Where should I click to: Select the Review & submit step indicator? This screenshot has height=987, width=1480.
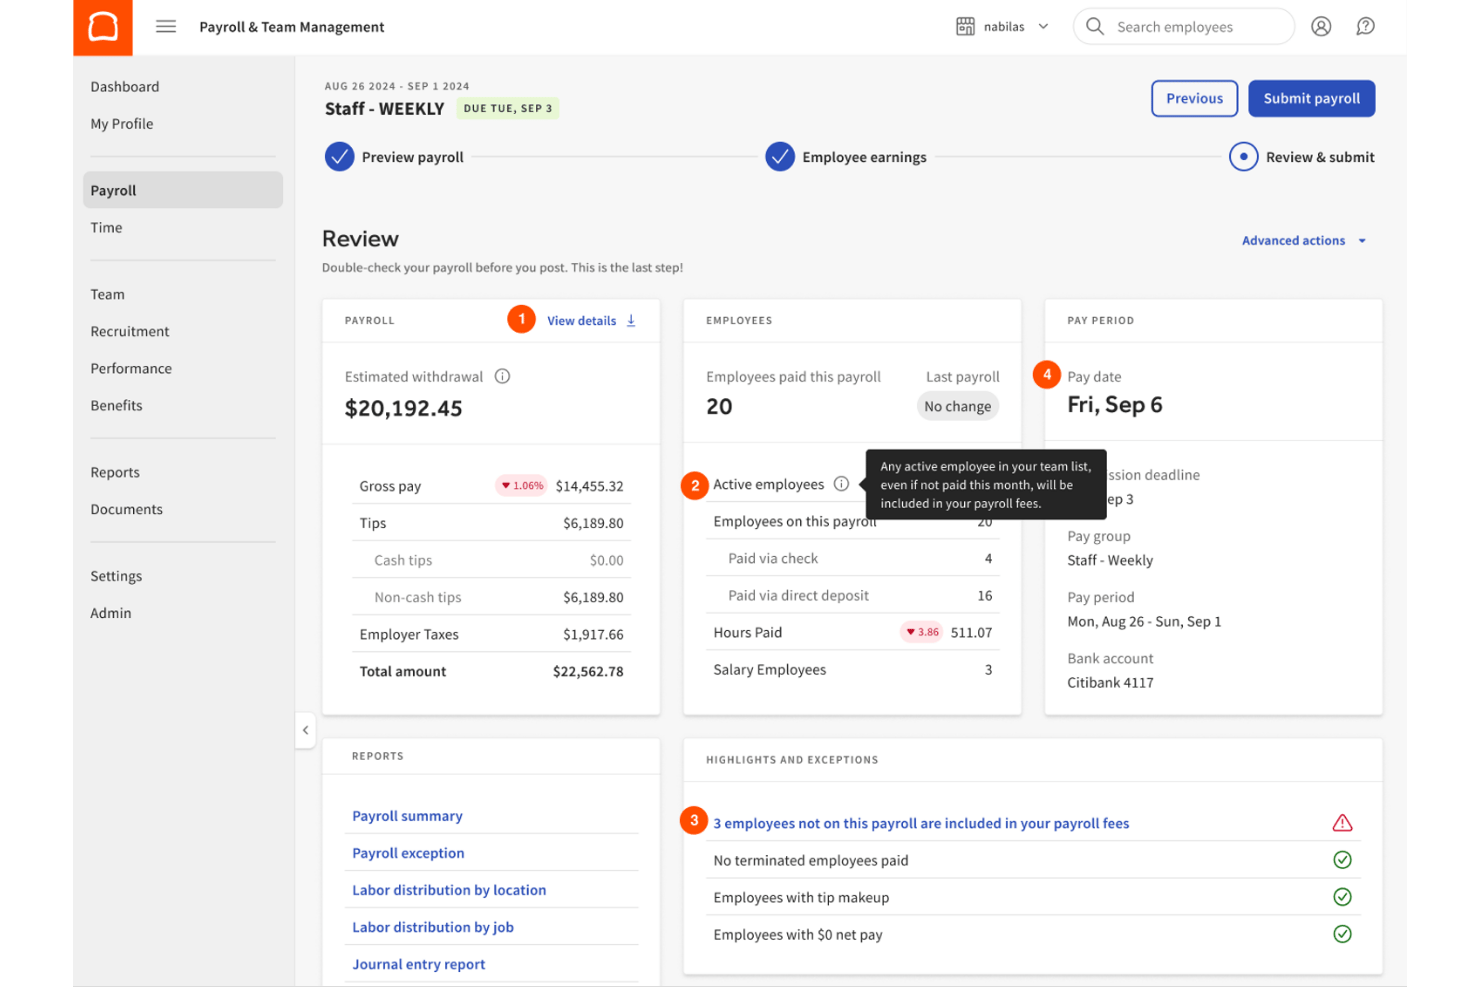[1243, 157]
